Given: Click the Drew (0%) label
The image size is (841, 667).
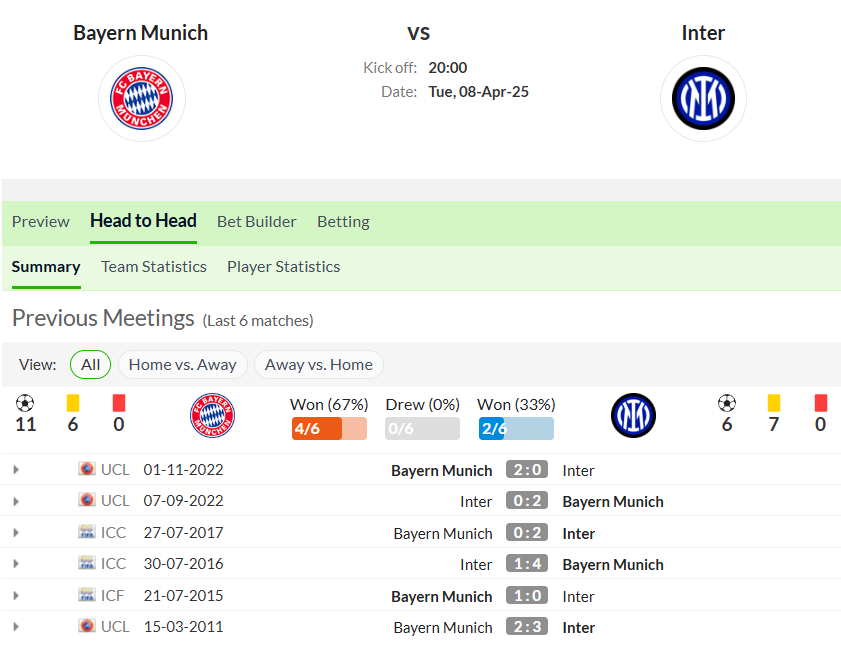Looking at the screenshot, I should coord(423,404).
